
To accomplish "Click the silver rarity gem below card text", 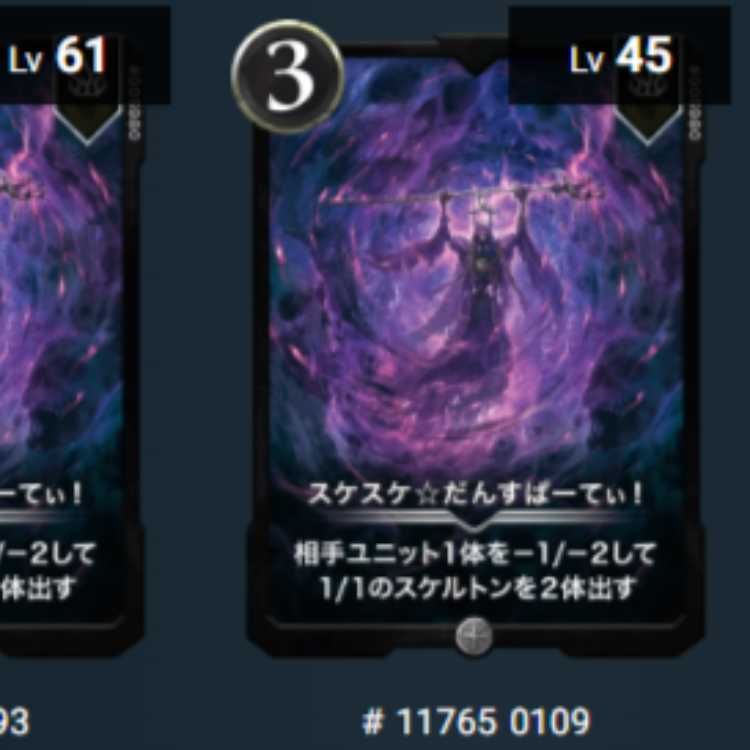I will (474, 637).
